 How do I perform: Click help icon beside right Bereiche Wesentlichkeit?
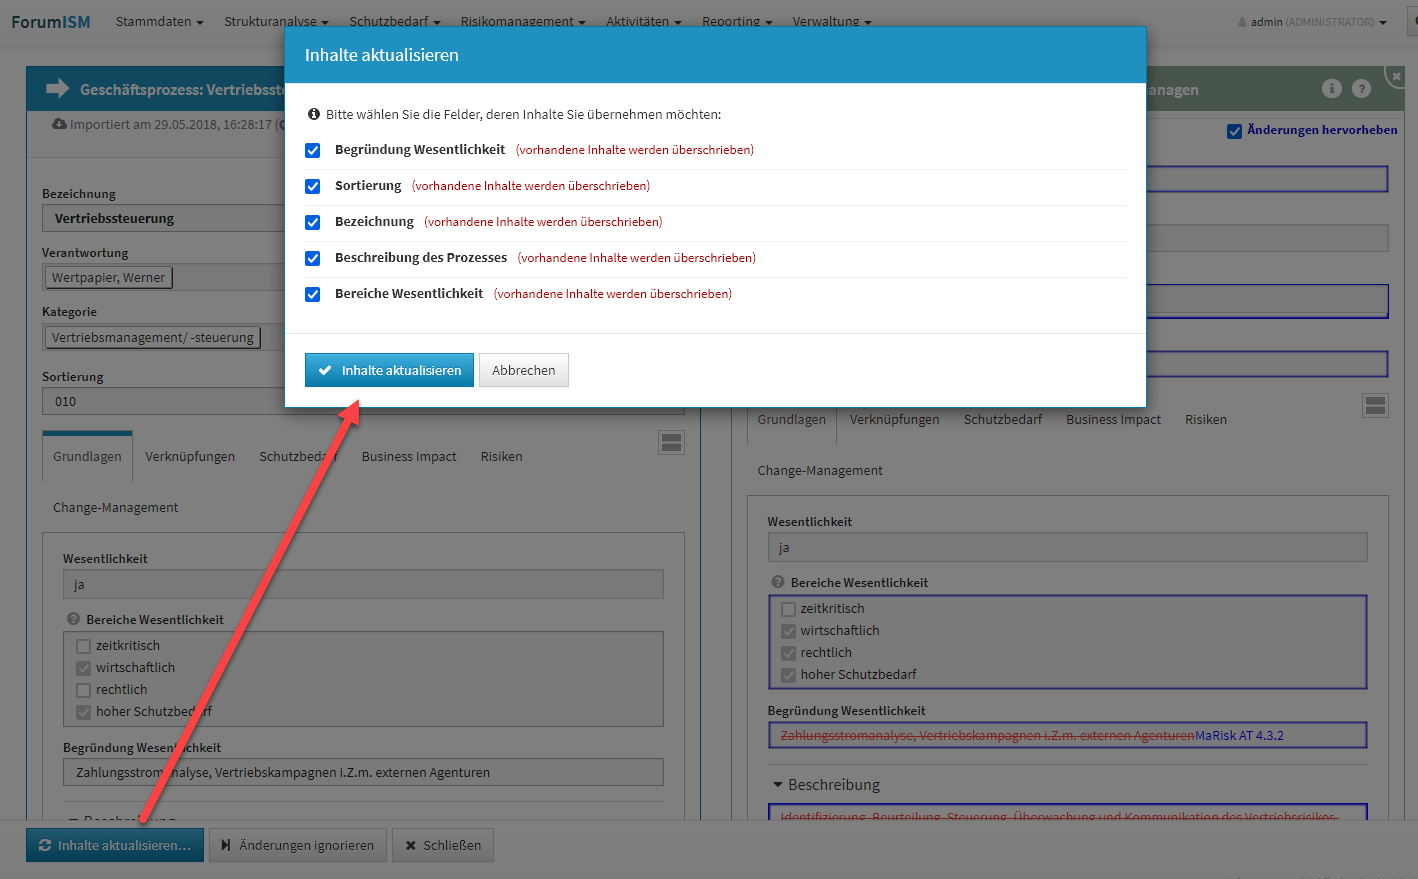click(777, 582)
